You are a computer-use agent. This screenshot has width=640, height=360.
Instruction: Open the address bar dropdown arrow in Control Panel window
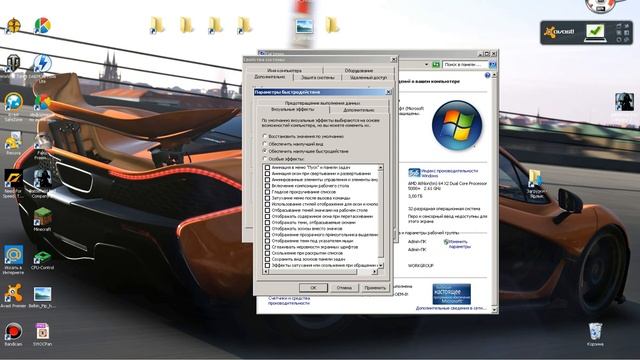pos(427,64)
